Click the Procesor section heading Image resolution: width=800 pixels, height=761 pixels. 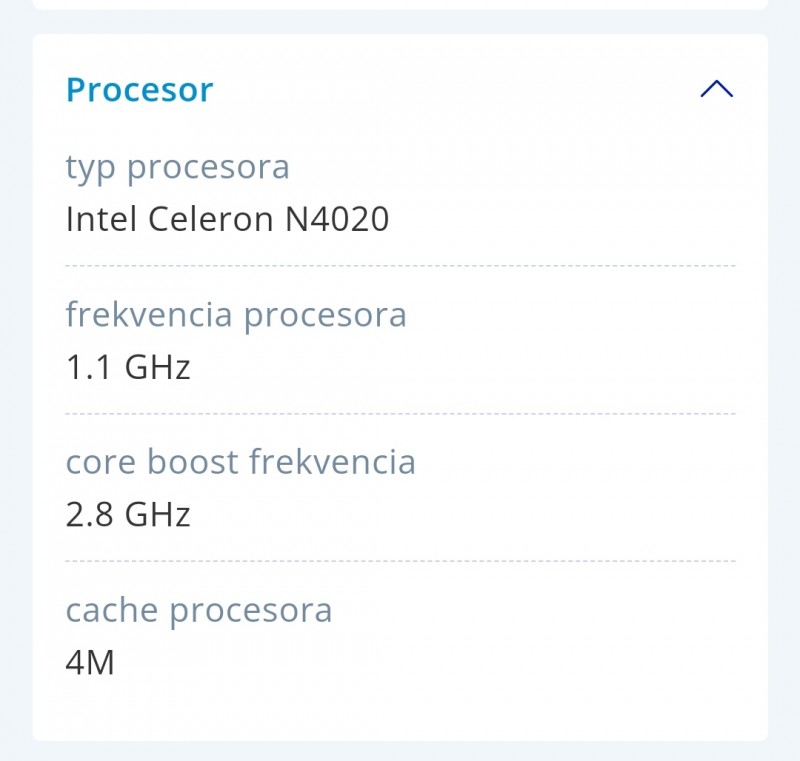pyautogui.click(x=140, y=90)
